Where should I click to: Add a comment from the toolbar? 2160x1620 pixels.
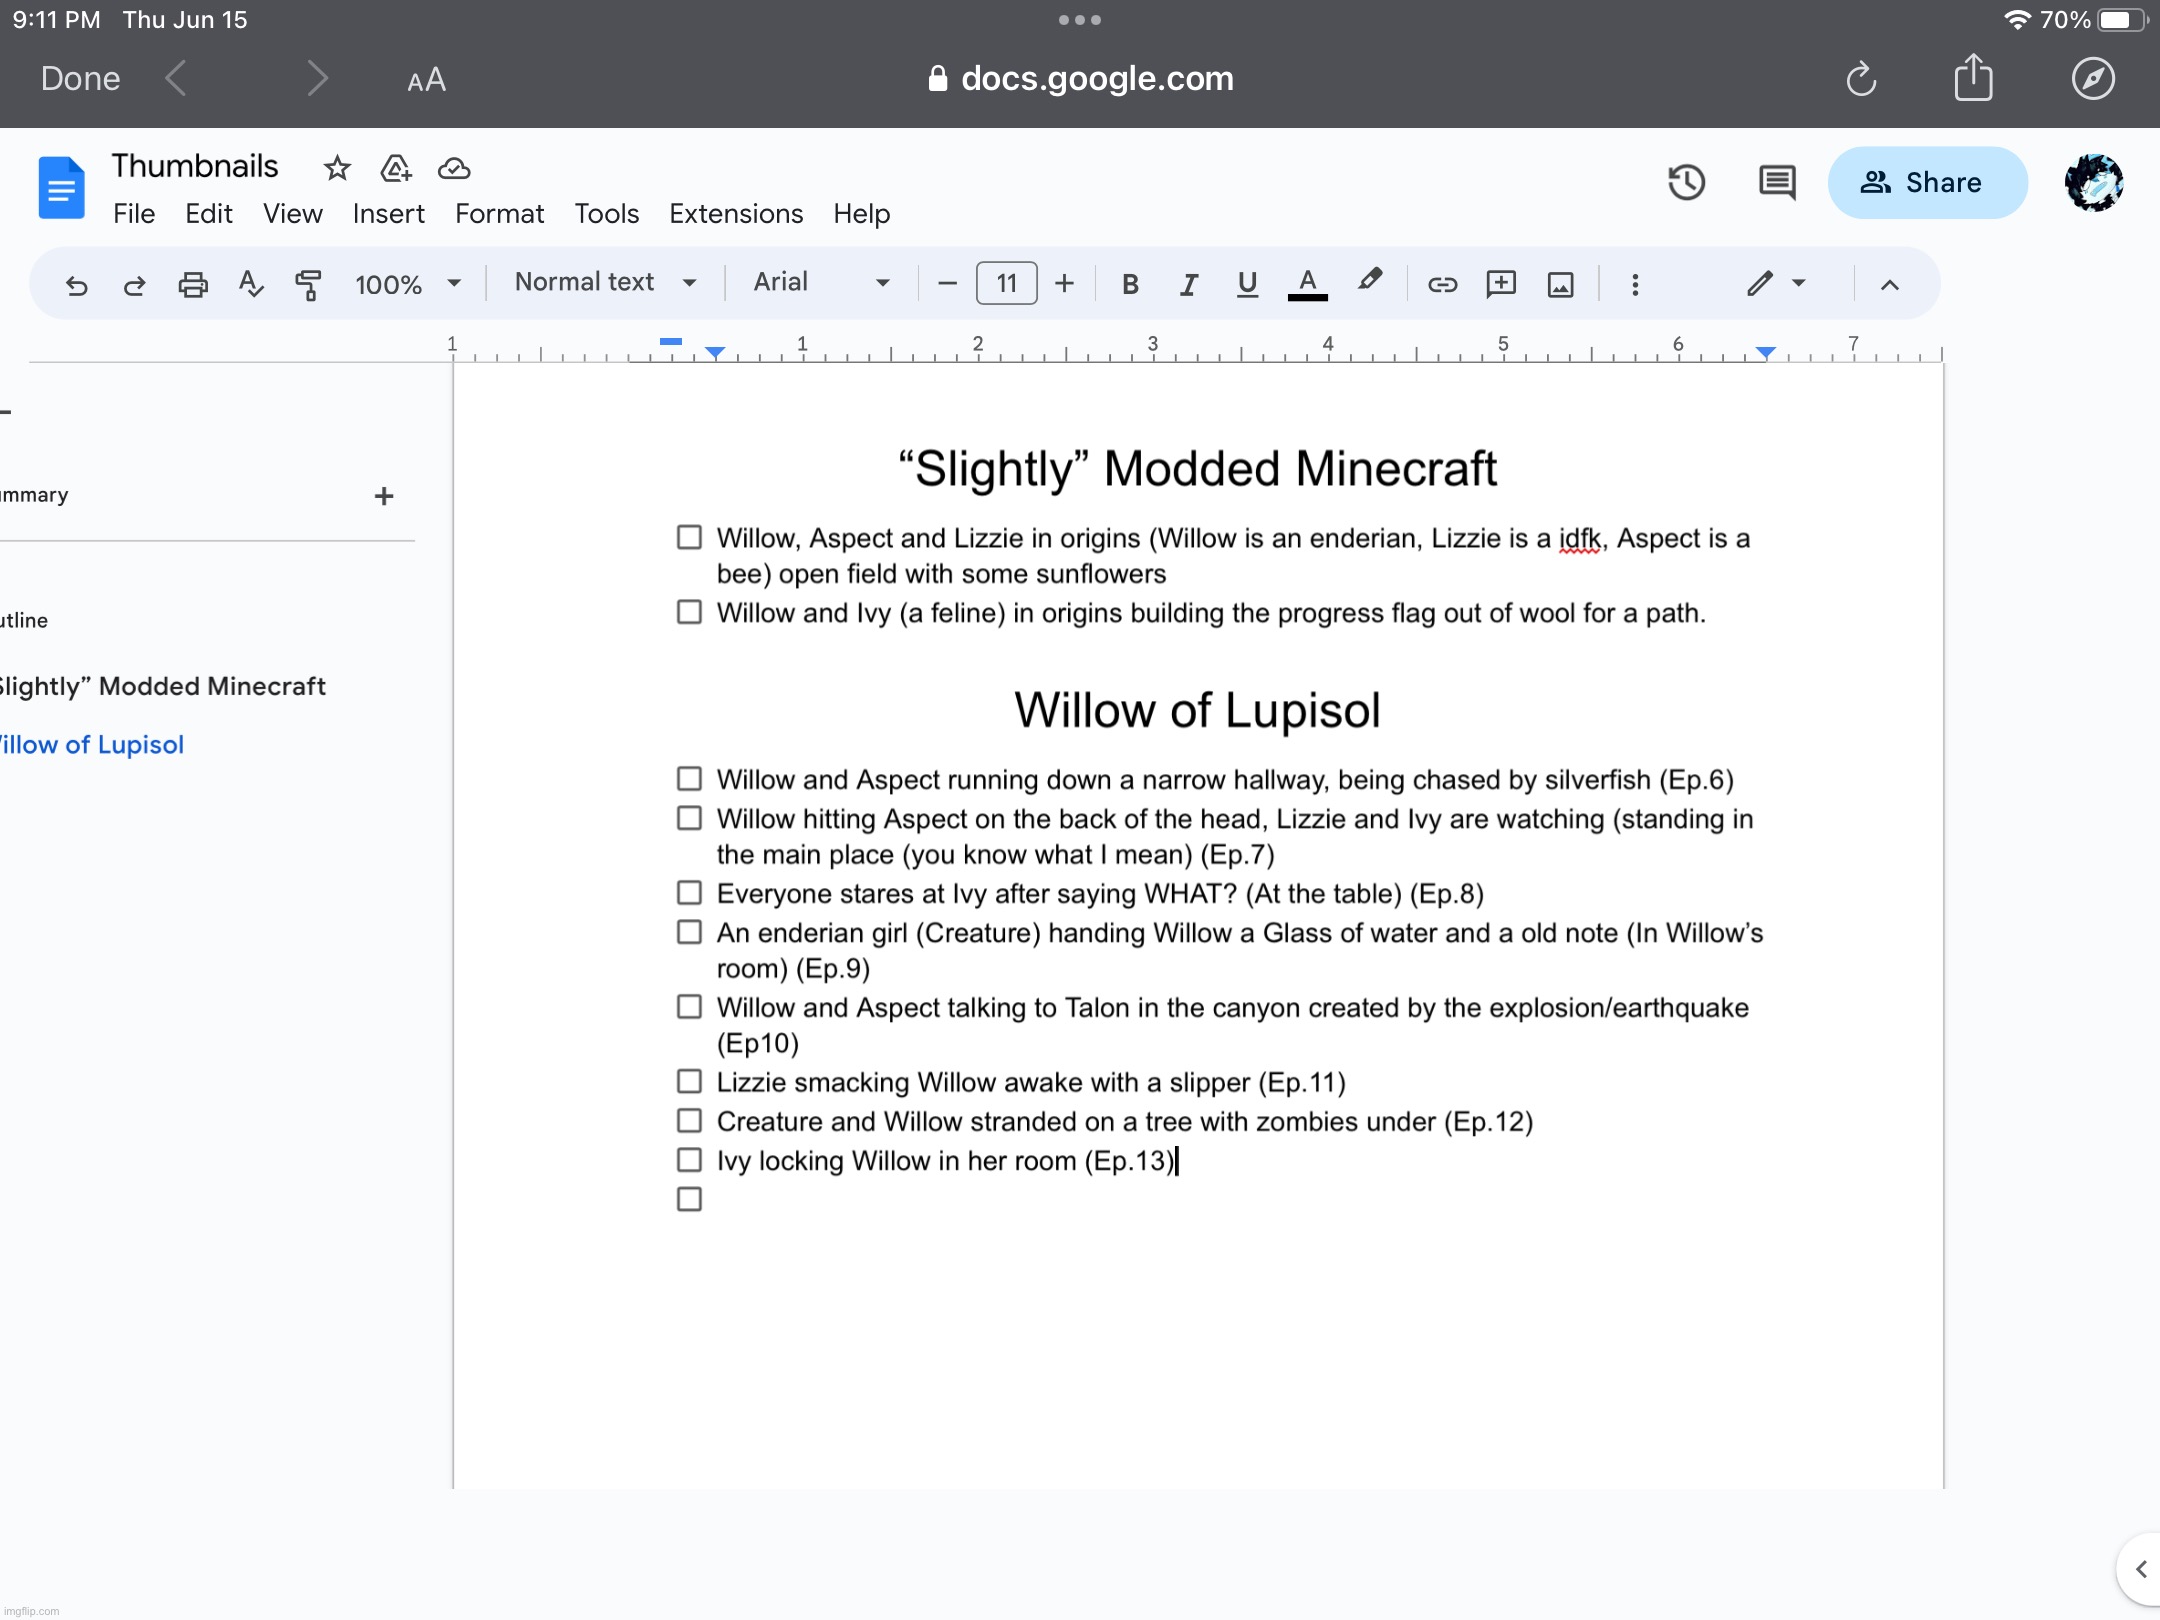coord(1501,285)
